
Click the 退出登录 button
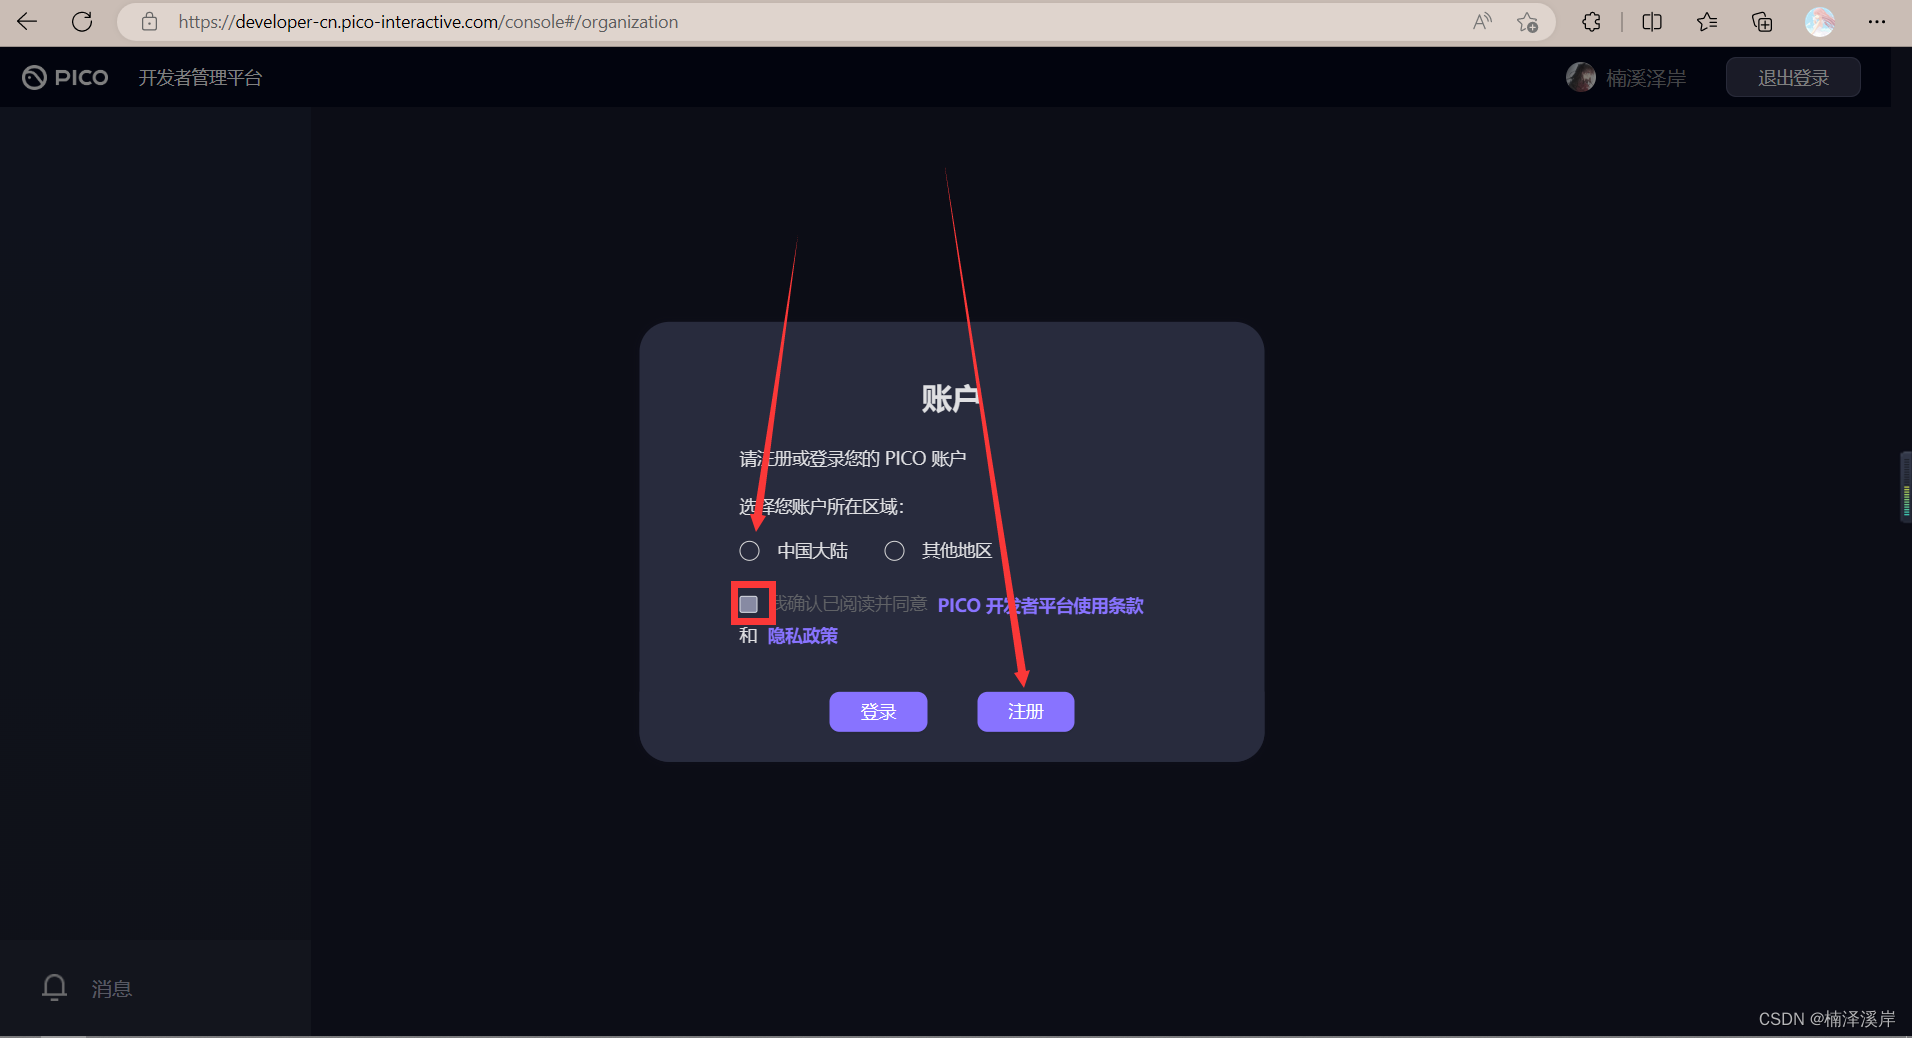(x=1793, y=78)
